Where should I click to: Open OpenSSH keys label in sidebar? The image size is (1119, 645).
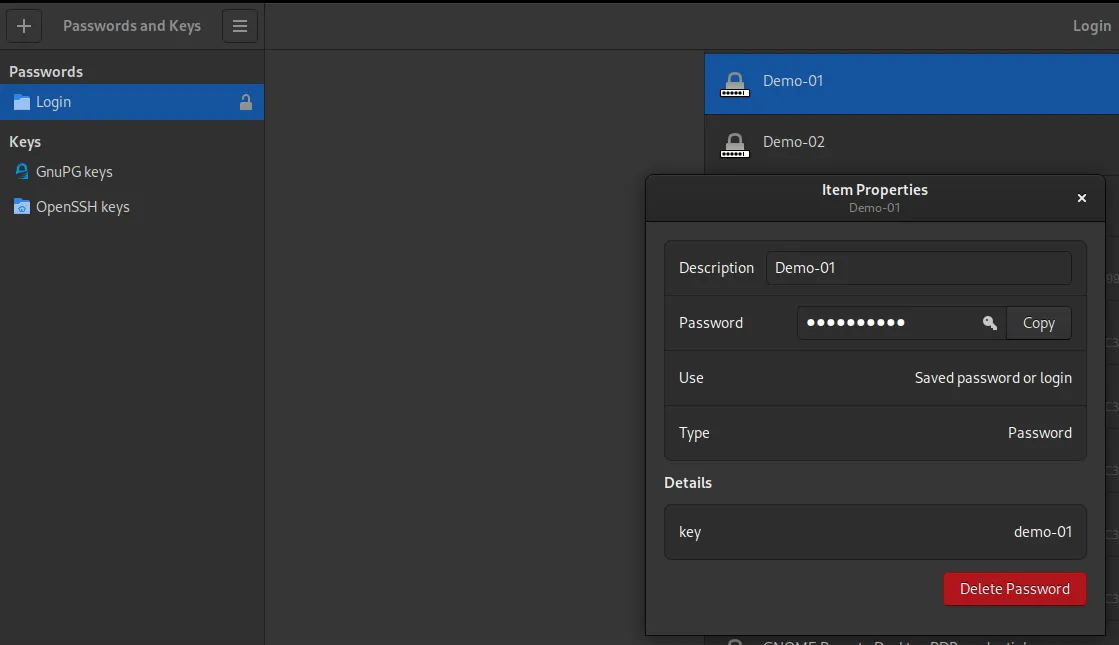click(83, 207)
